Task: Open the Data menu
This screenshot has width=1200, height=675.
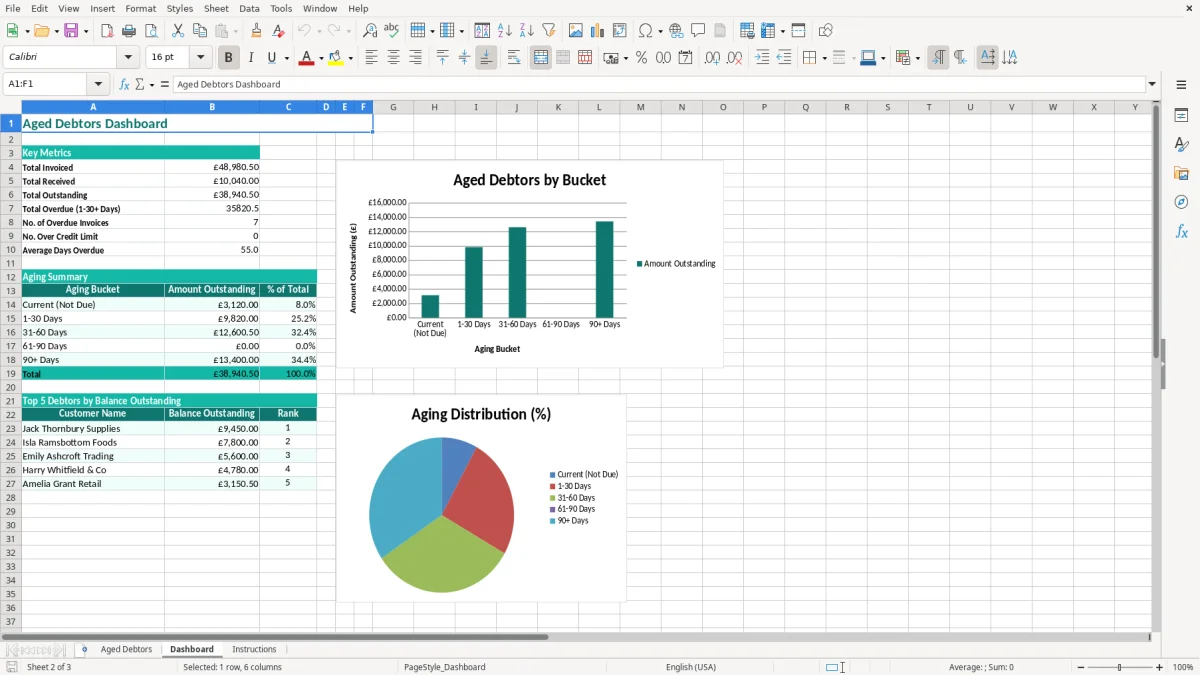Action: [x=249, y=8]
